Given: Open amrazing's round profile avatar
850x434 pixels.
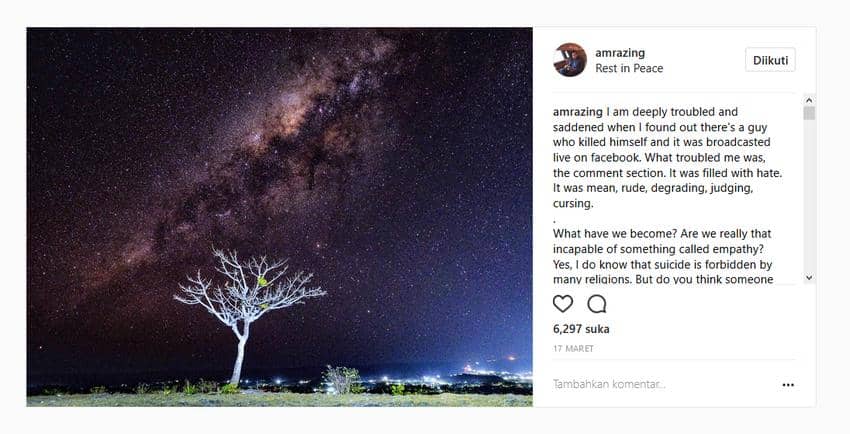Looking at the screenshot, I should [x=570, y=60].
